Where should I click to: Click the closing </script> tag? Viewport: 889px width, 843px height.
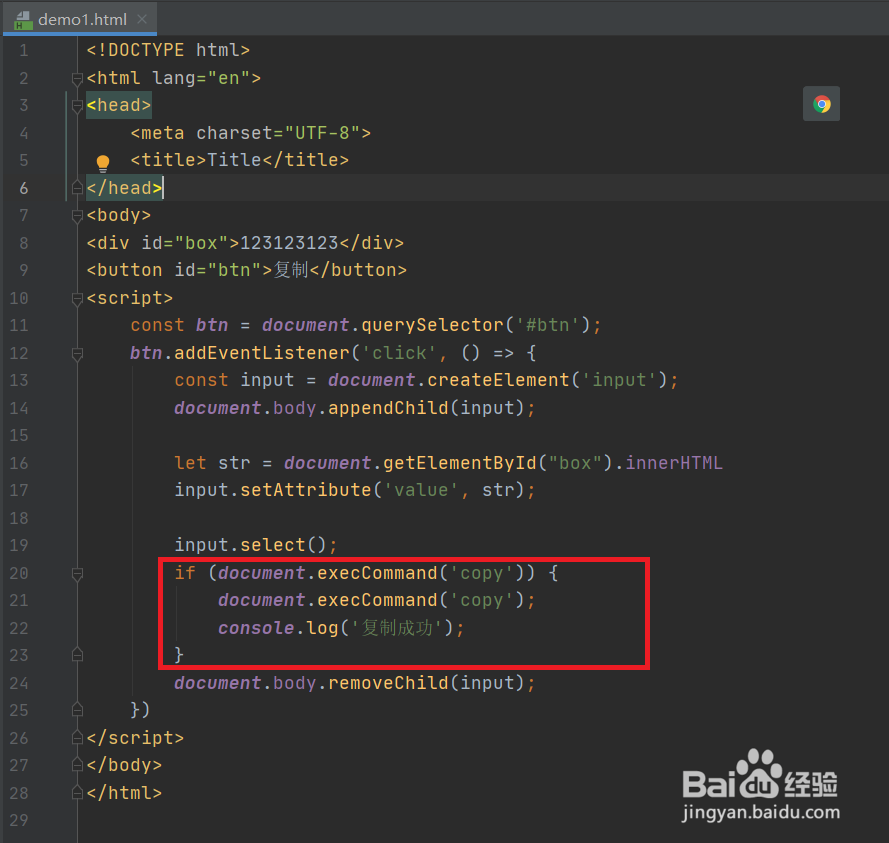[135, 738]
